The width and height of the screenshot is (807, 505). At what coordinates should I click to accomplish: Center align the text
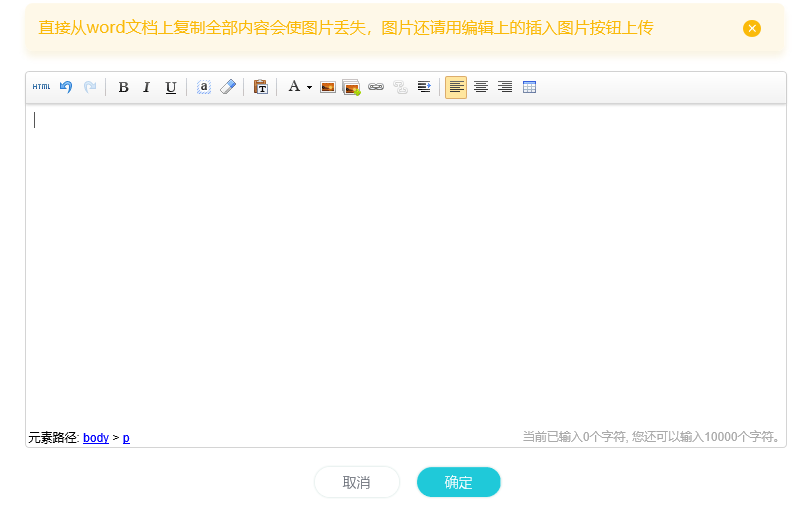pyautogui.click(x=481, y=87)
